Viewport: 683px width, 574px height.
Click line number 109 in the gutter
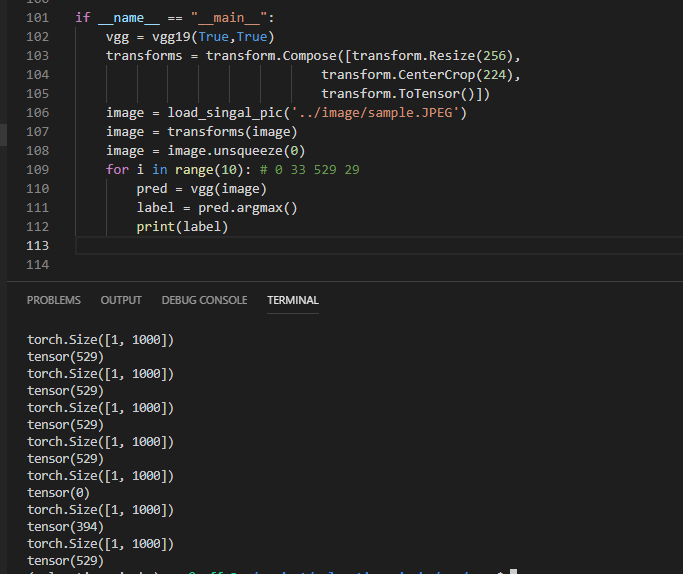pos(37,170)
